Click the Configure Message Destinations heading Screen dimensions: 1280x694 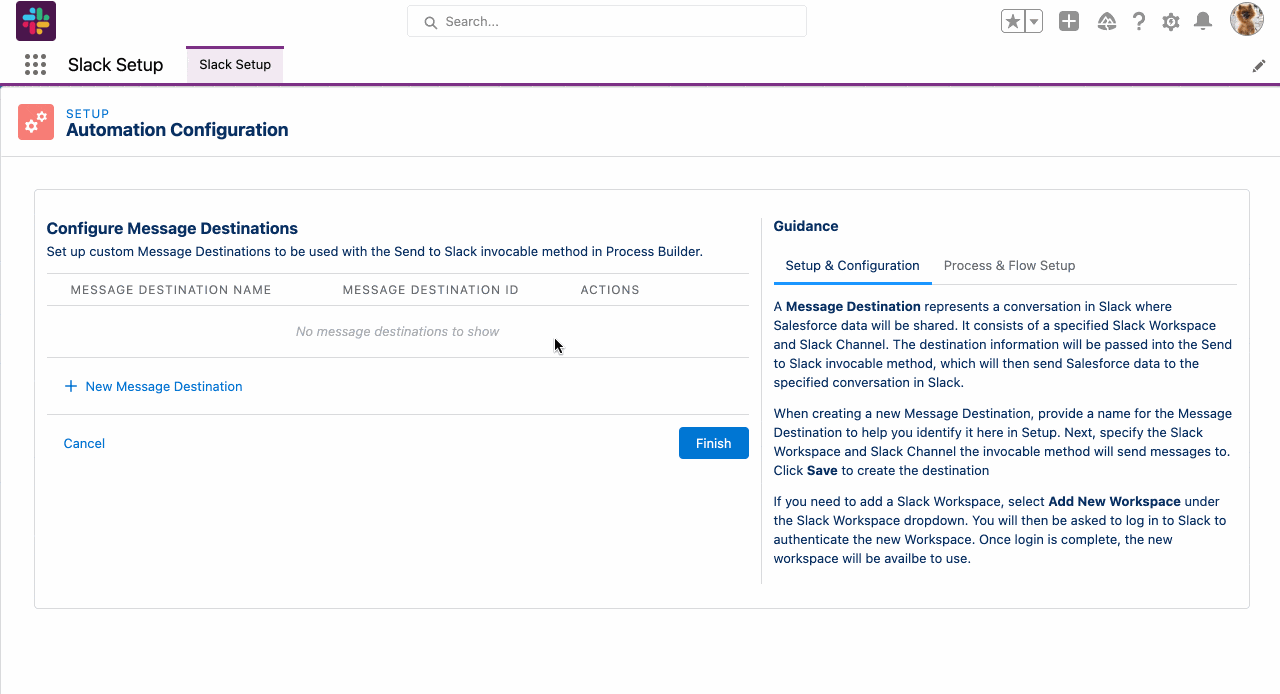[x=172, y=228]
